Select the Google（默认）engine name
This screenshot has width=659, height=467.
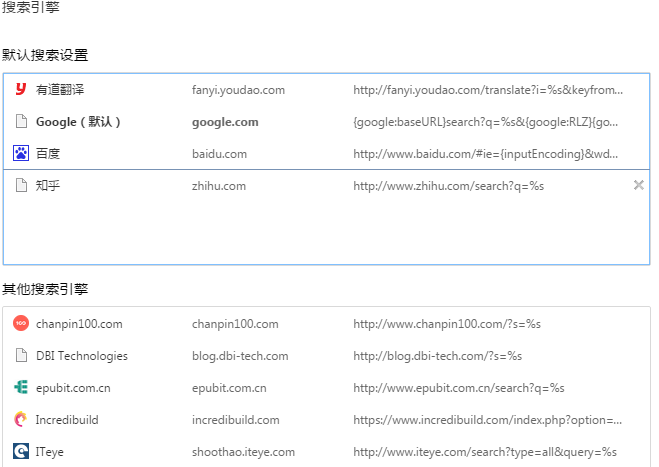point(78,122)
